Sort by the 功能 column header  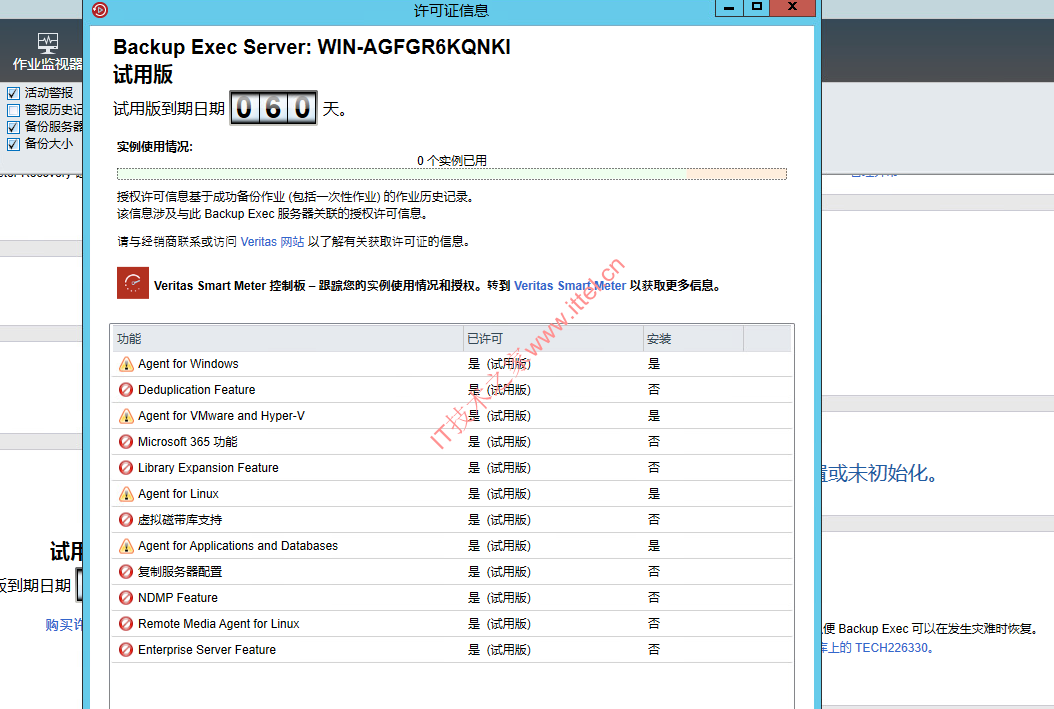[x=288, y=339]
